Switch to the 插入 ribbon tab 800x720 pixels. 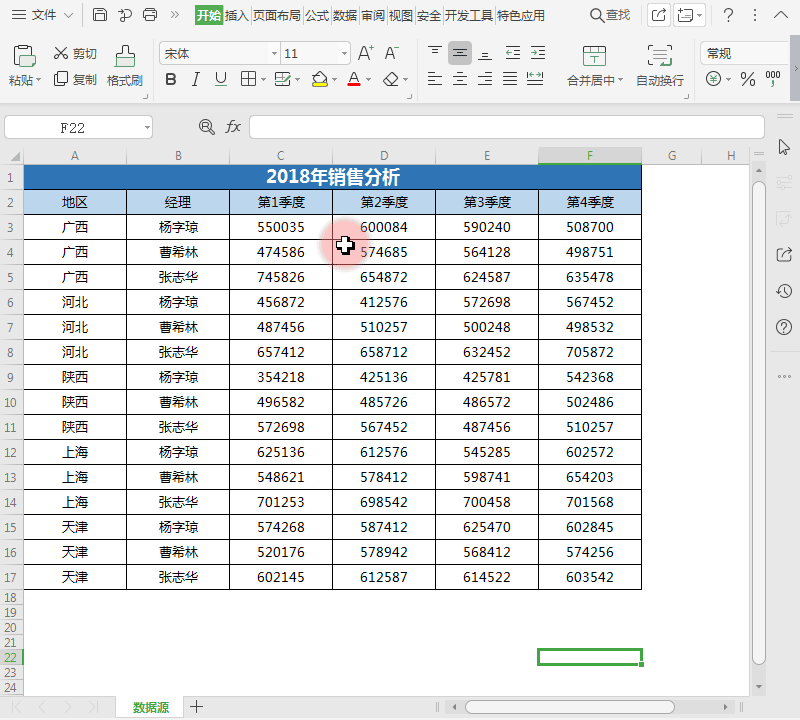click(x=236, y=15)
